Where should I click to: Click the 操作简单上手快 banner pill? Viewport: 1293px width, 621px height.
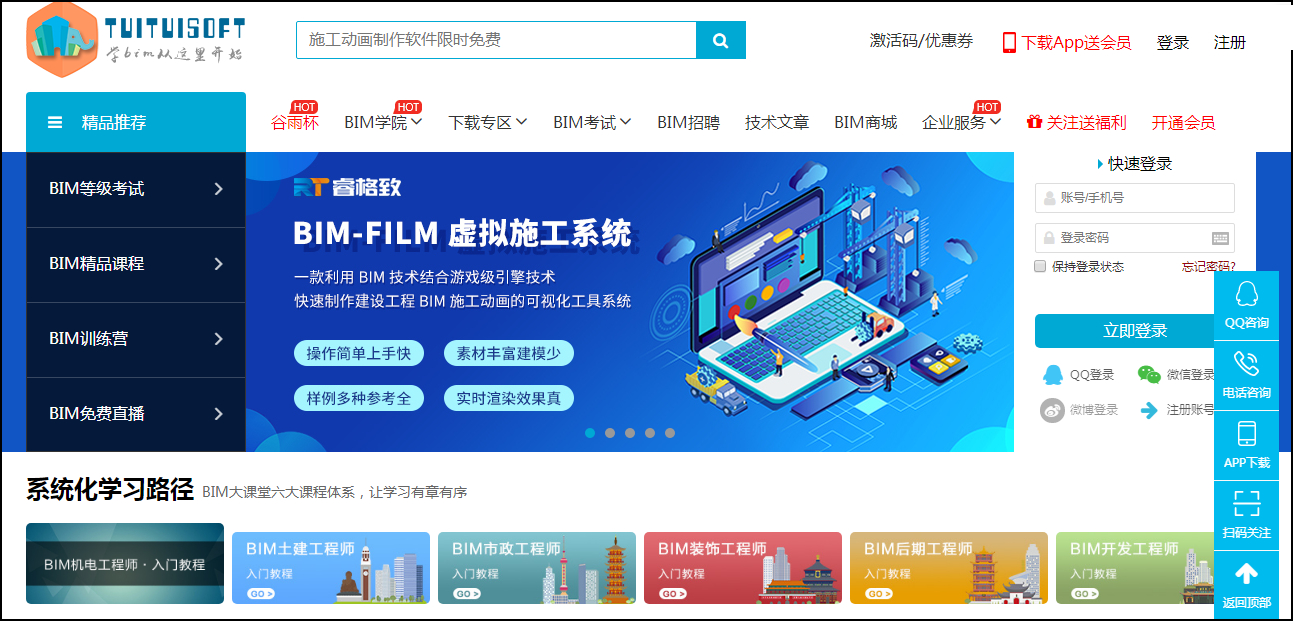(x=359, y=353)
